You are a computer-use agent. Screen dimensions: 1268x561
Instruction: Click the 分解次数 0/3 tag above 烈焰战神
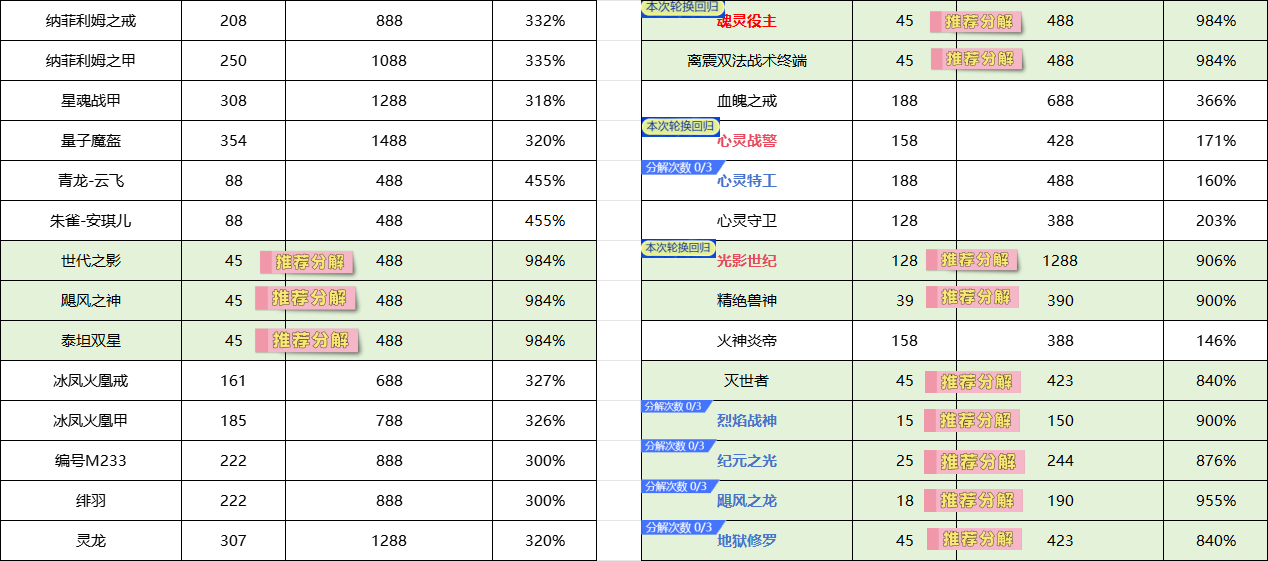click(677, 406)
